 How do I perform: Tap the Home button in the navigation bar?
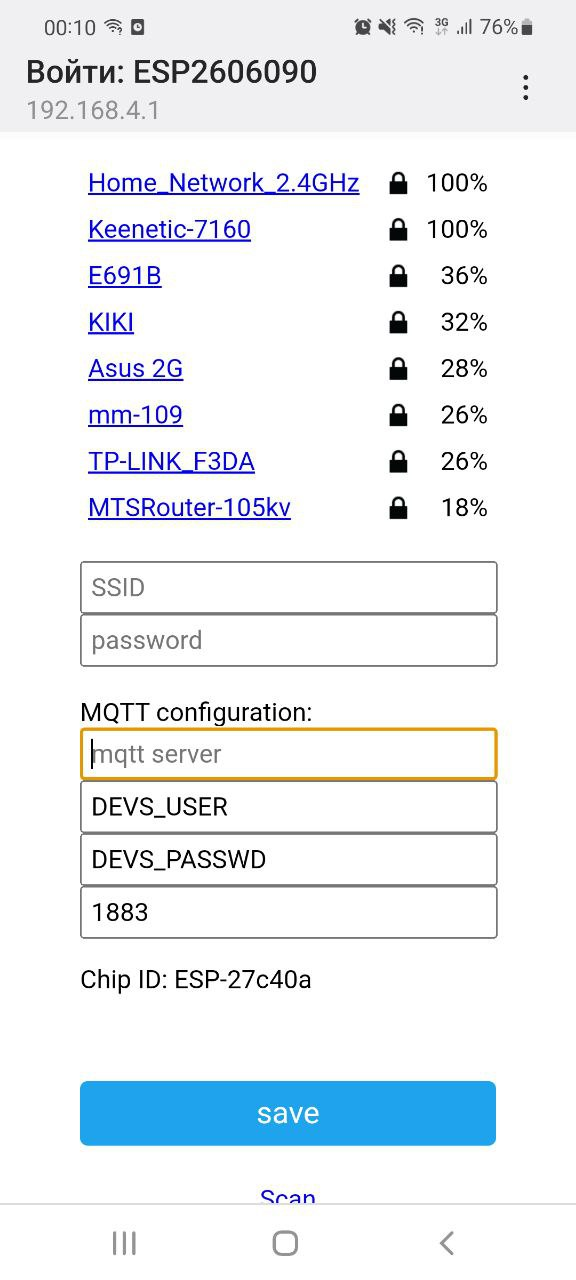tap(285, 1243)
